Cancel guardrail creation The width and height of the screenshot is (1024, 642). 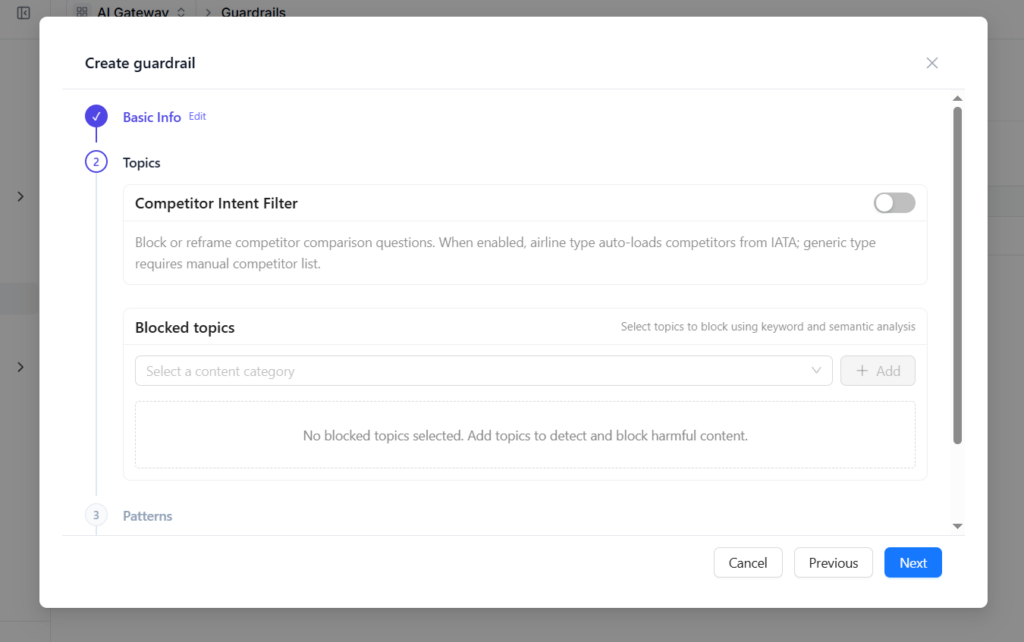tap(748, 562)
